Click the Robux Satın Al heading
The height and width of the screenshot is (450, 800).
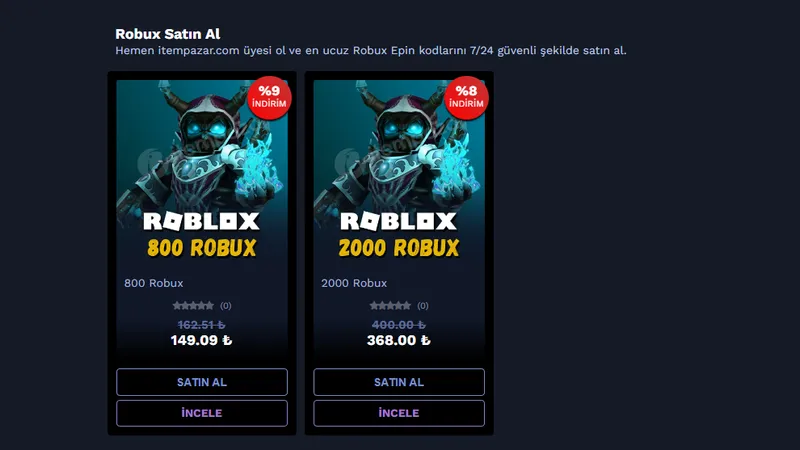(167, 33)
